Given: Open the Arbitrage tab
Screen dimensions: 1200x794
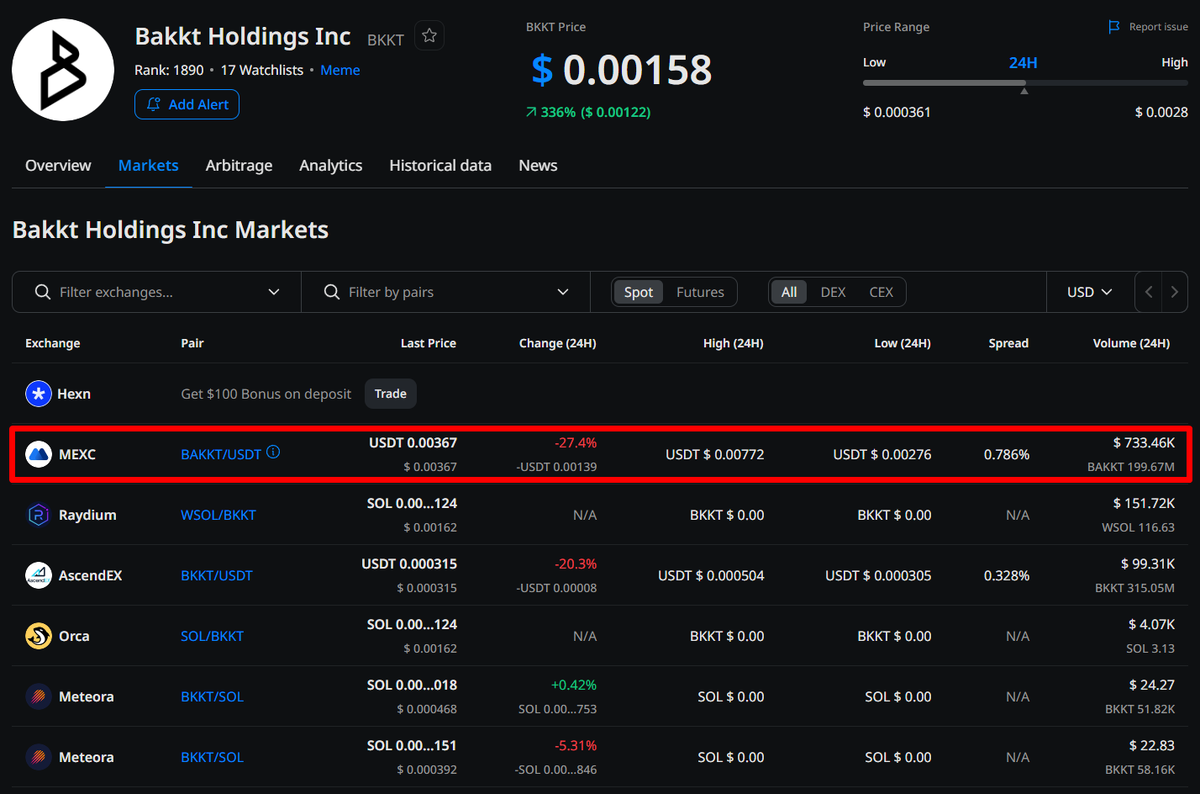Looking at the screenshot, I should 239,166.
